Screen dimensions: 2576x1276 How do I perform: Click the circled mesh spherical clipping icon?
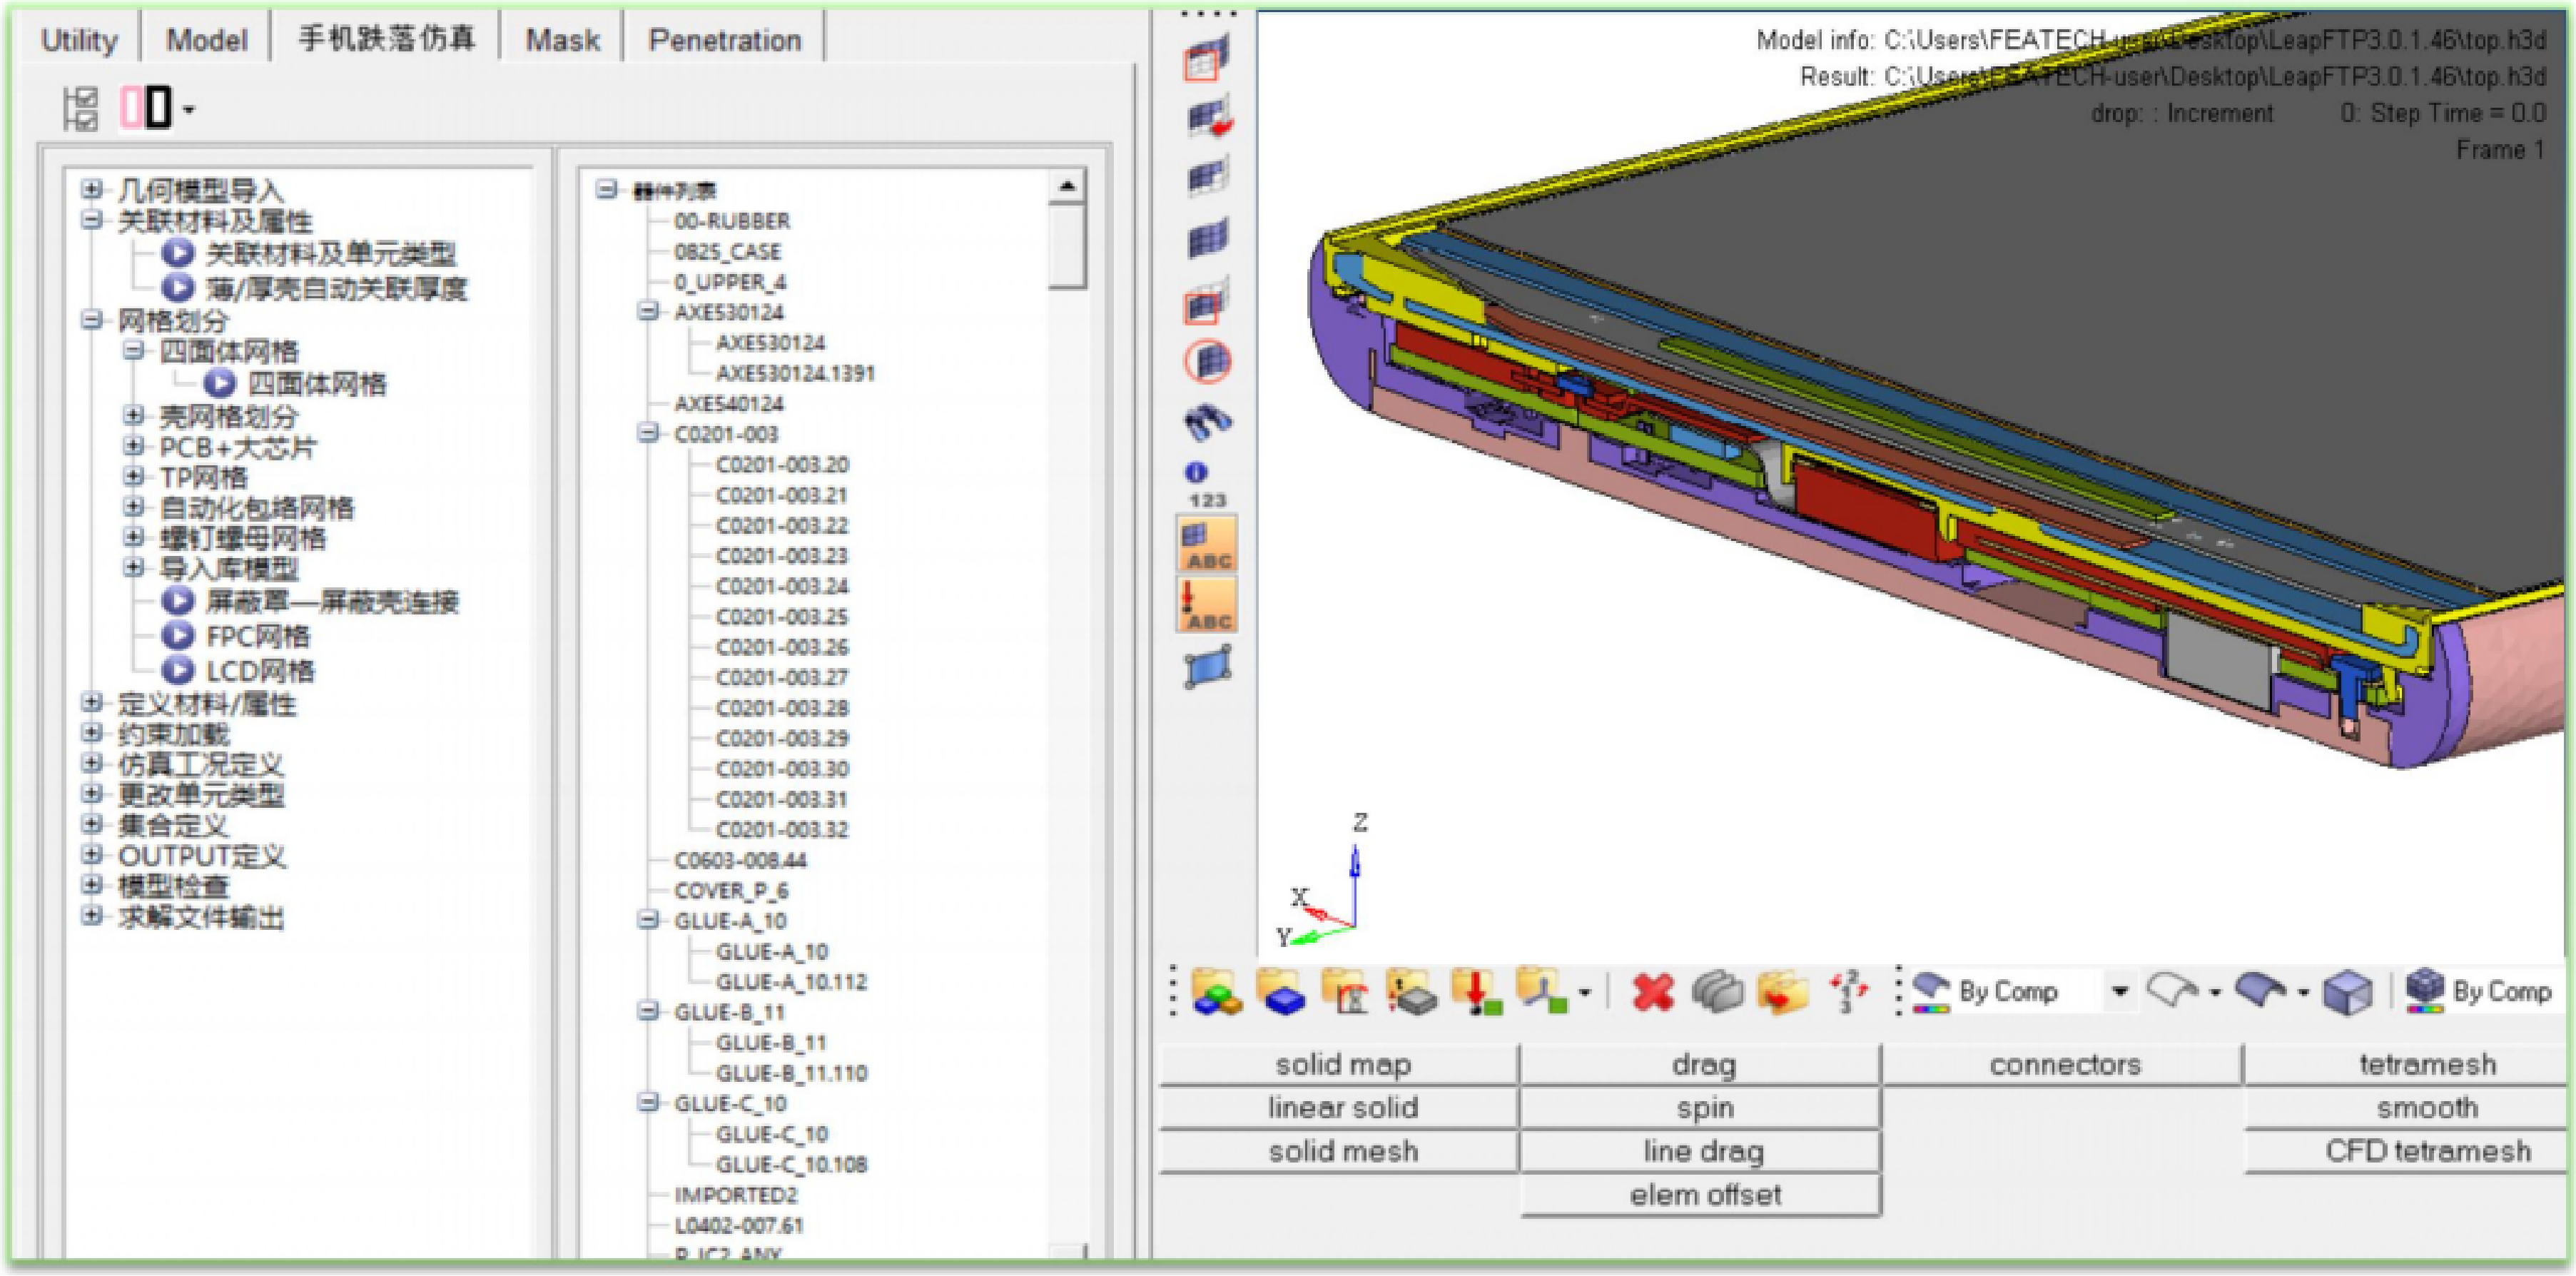[x=1208, y=362]
